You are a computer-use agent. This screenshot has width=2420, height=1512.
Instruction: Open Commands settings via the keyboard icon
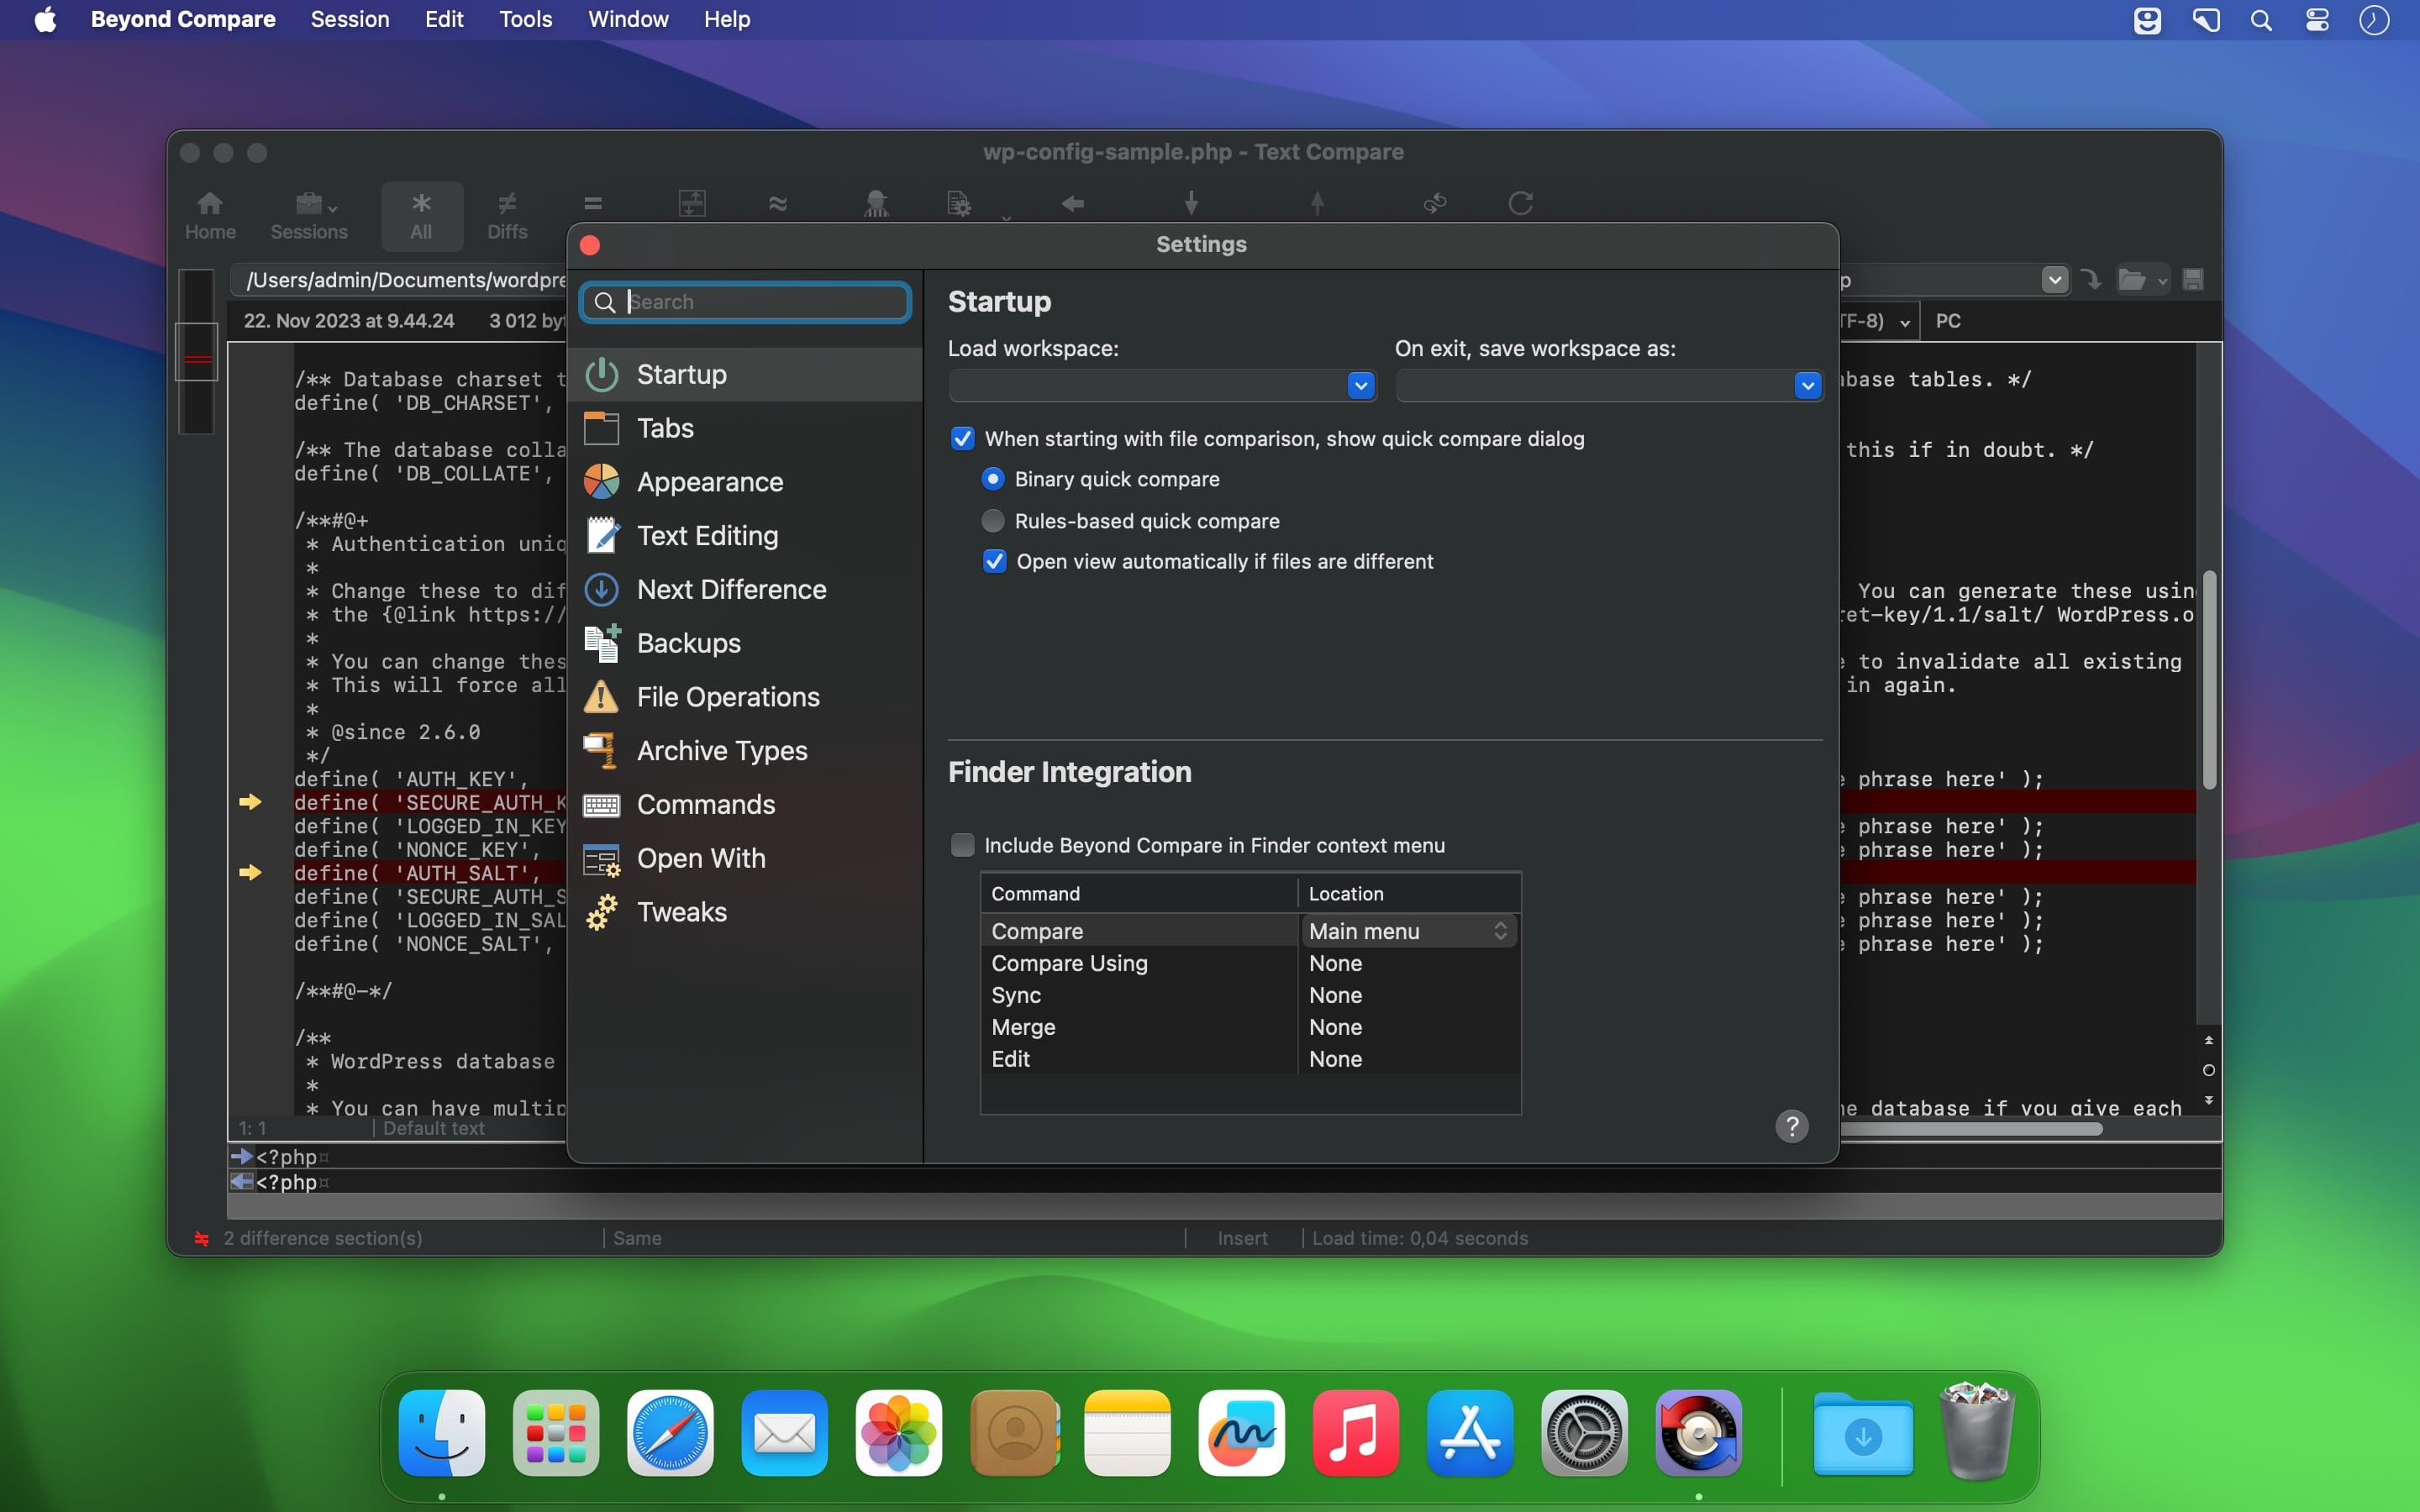[x=602, y=805]
